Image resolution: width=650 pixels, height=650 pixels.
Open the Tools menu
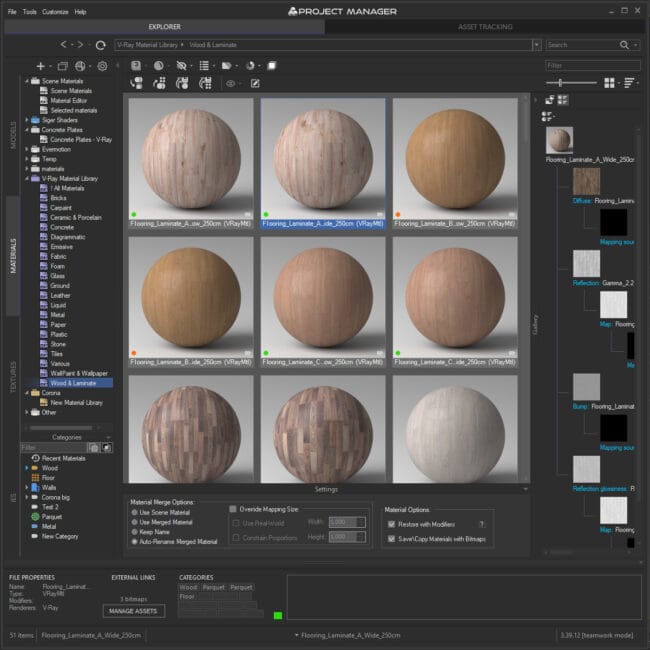(x=29, y=12)
